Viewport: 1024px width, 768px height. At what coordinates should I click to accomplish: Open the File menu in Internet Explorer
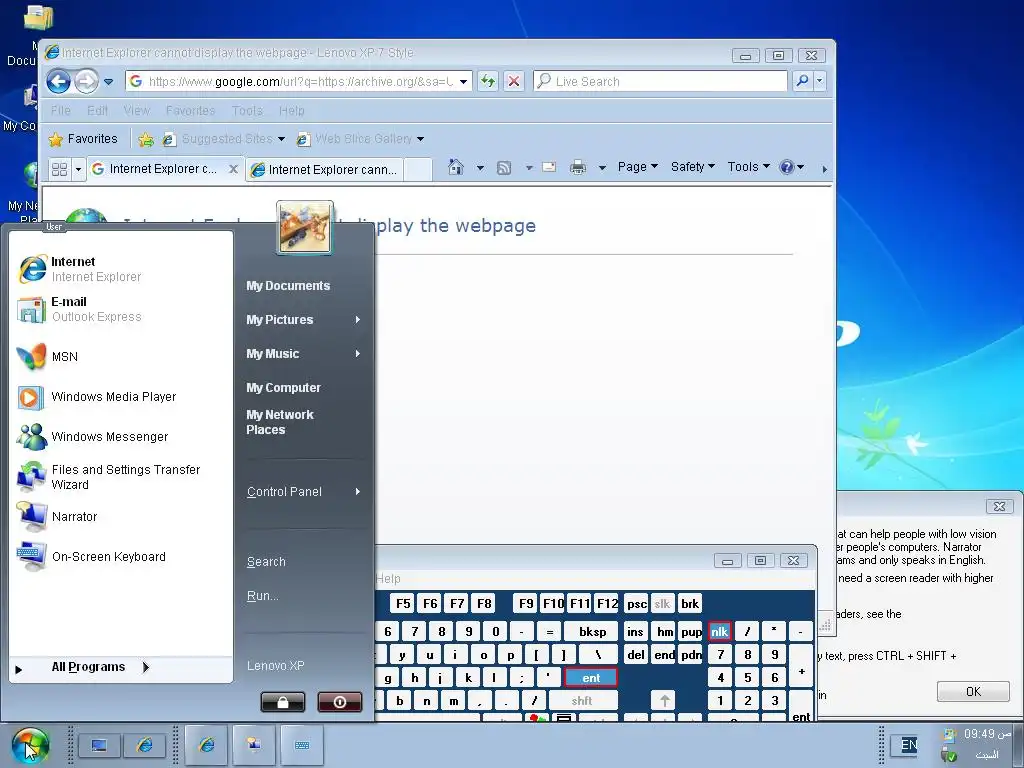pyautogui.click(x=61, y=110)
